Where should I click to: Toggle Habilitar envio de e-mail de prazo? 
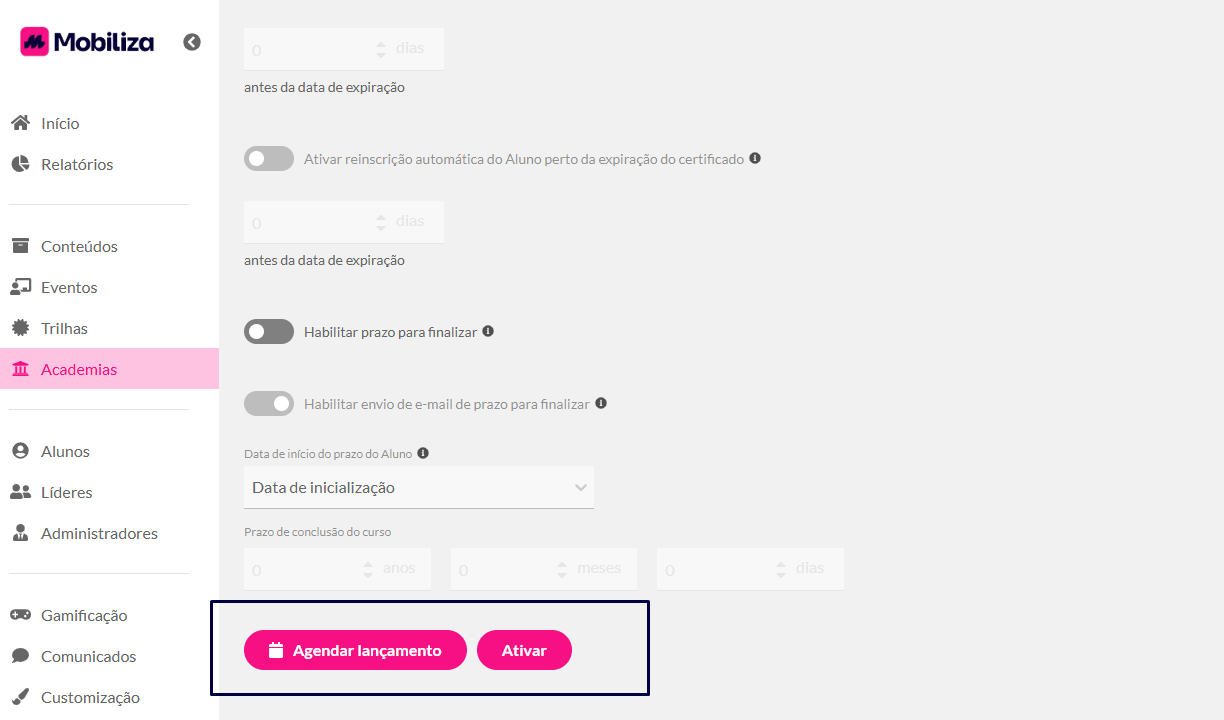269,404
